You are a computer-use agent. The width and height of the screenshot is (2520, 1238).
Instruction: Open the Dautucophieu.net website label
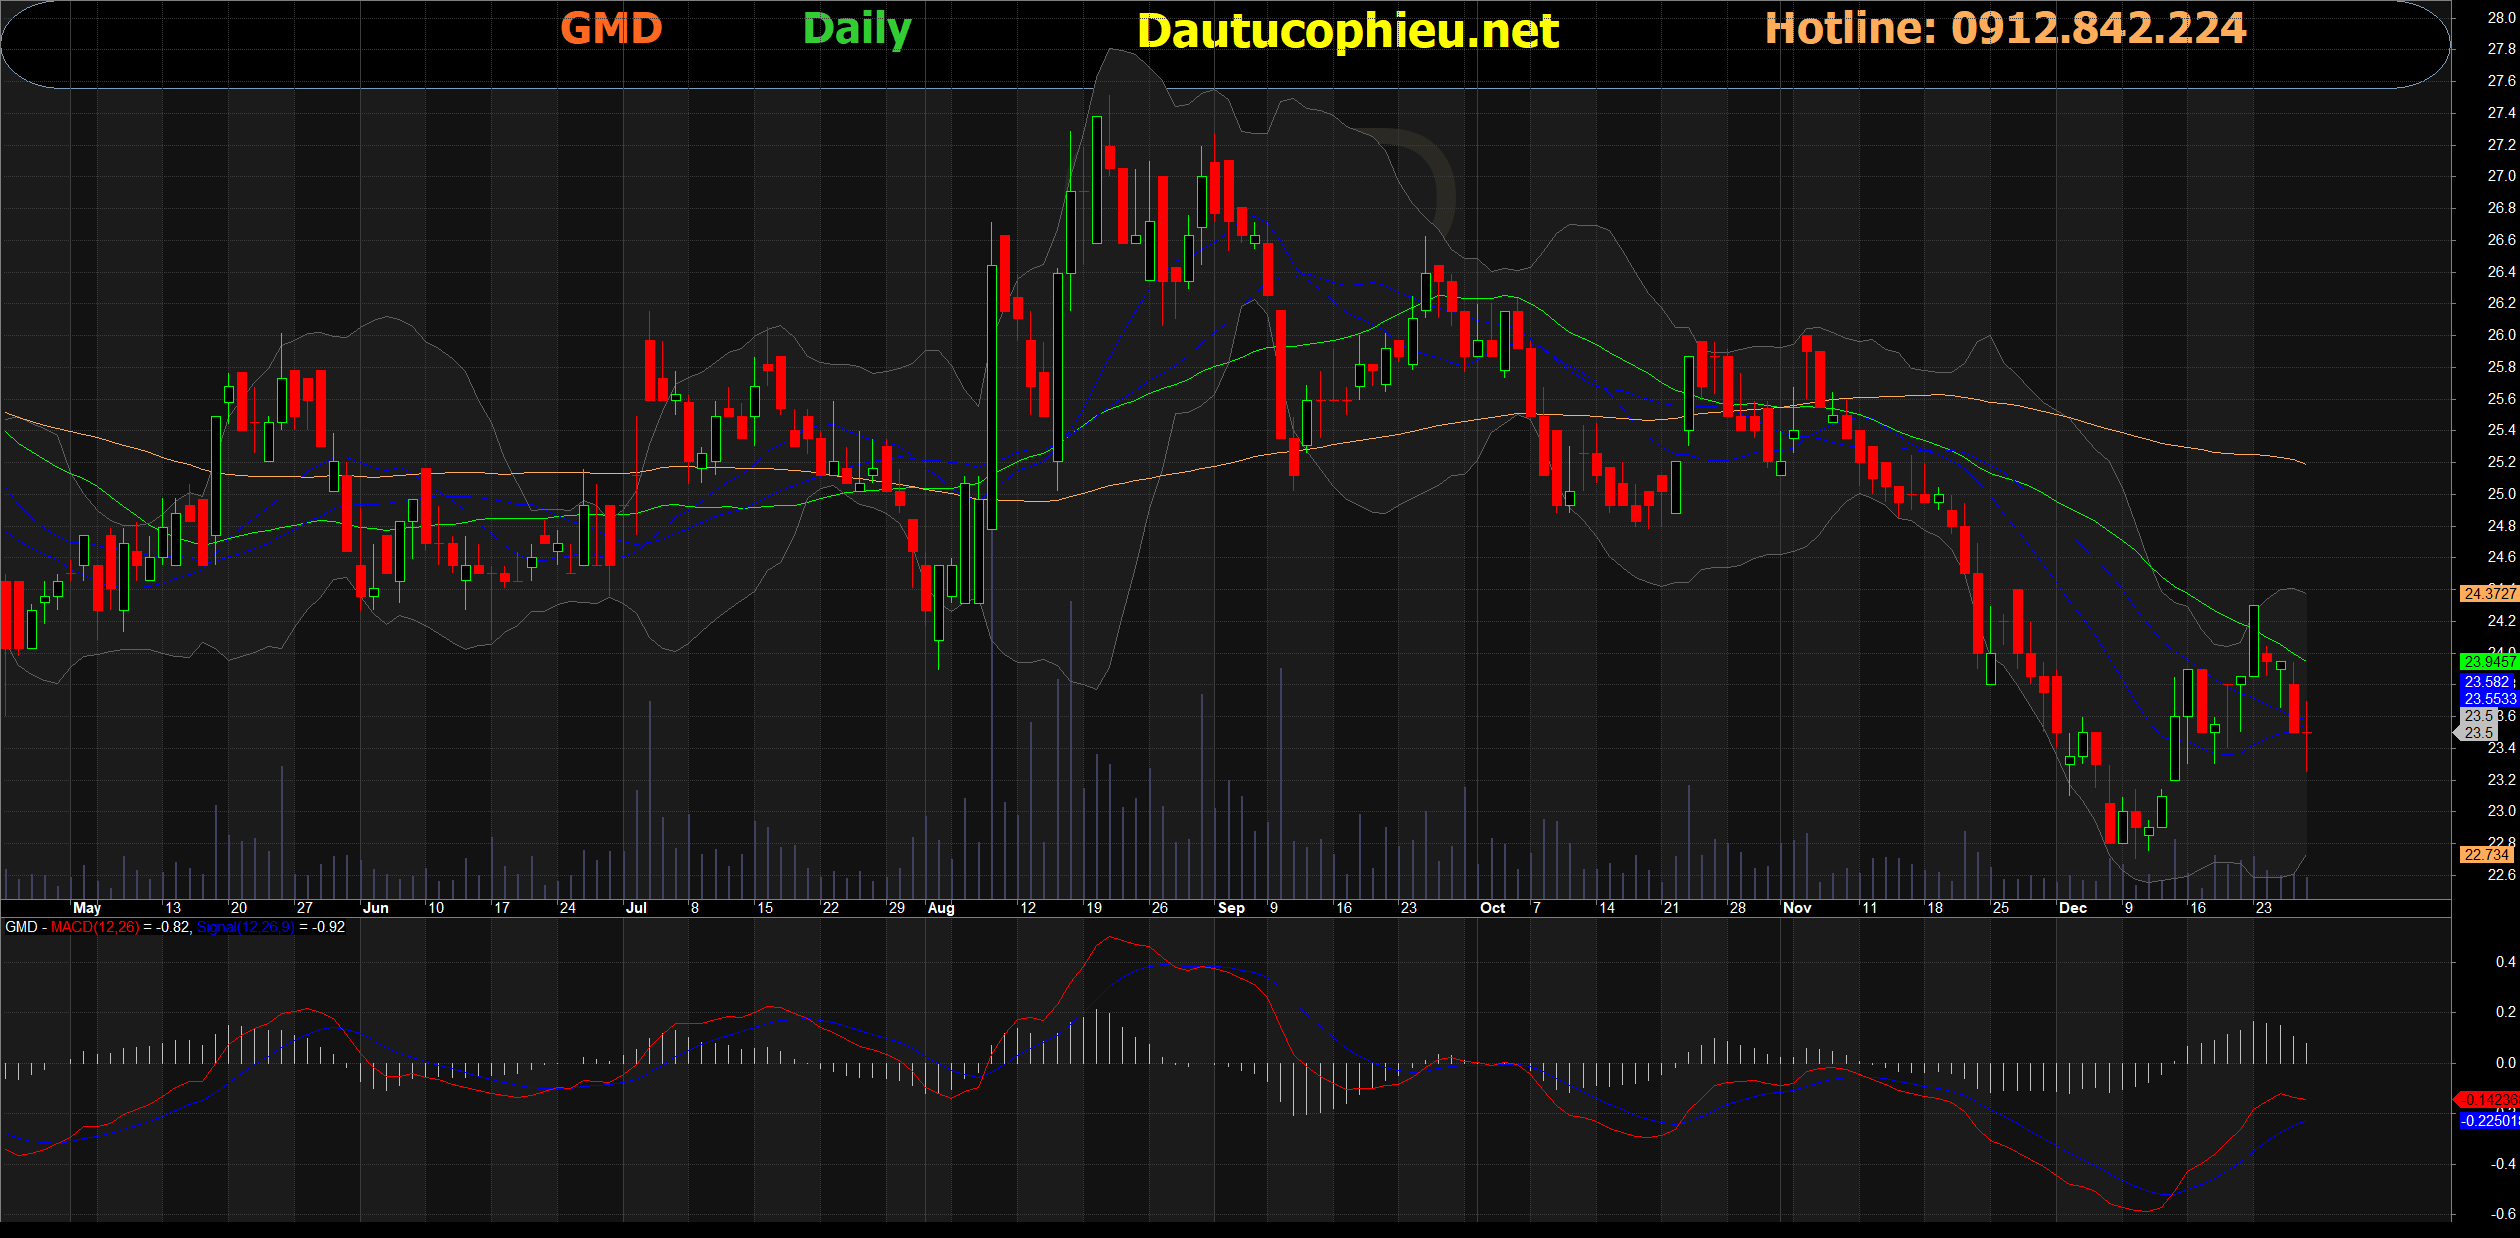pos(1348,32)
